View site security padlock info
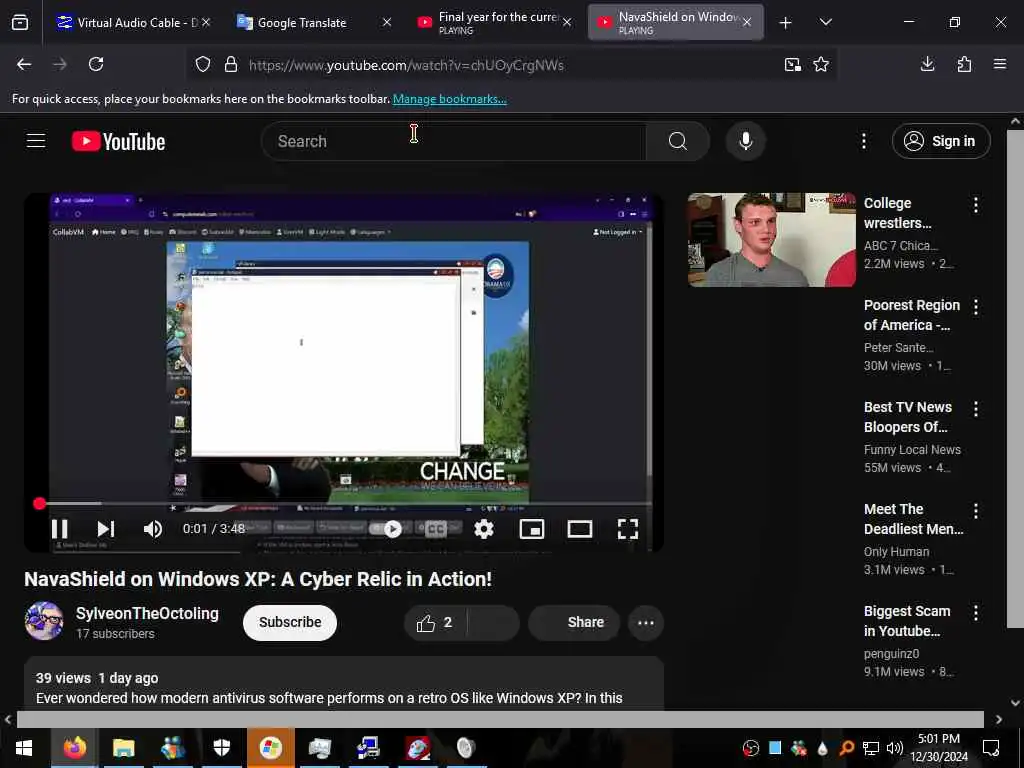Viewport: 1024px width, 768px height. click(x=231, y=65)
